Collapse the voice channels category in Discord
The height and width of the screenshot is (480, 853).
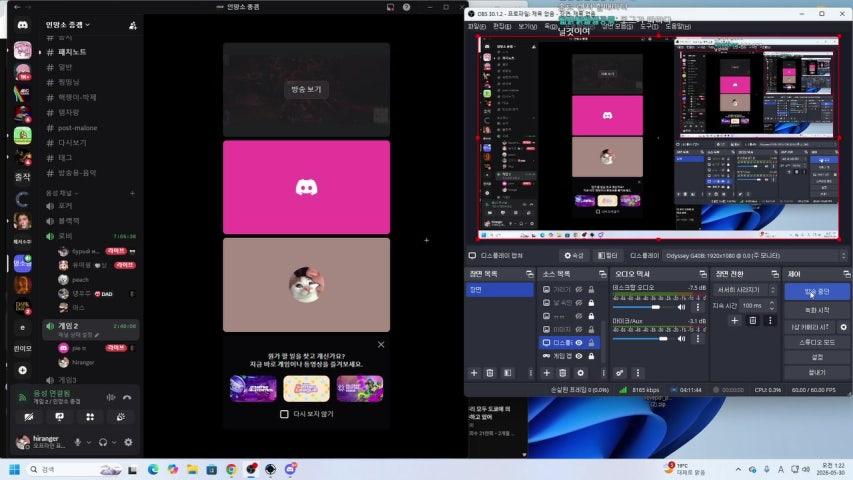(61, 193)
